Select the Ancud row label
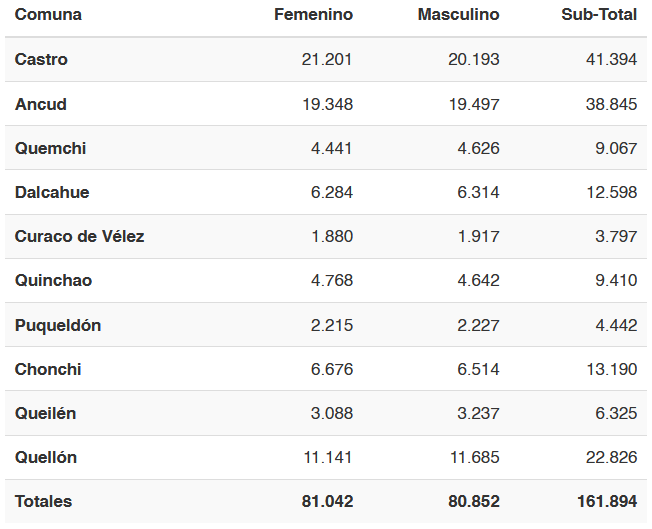 pyautogui.click(x=41, y=104)
